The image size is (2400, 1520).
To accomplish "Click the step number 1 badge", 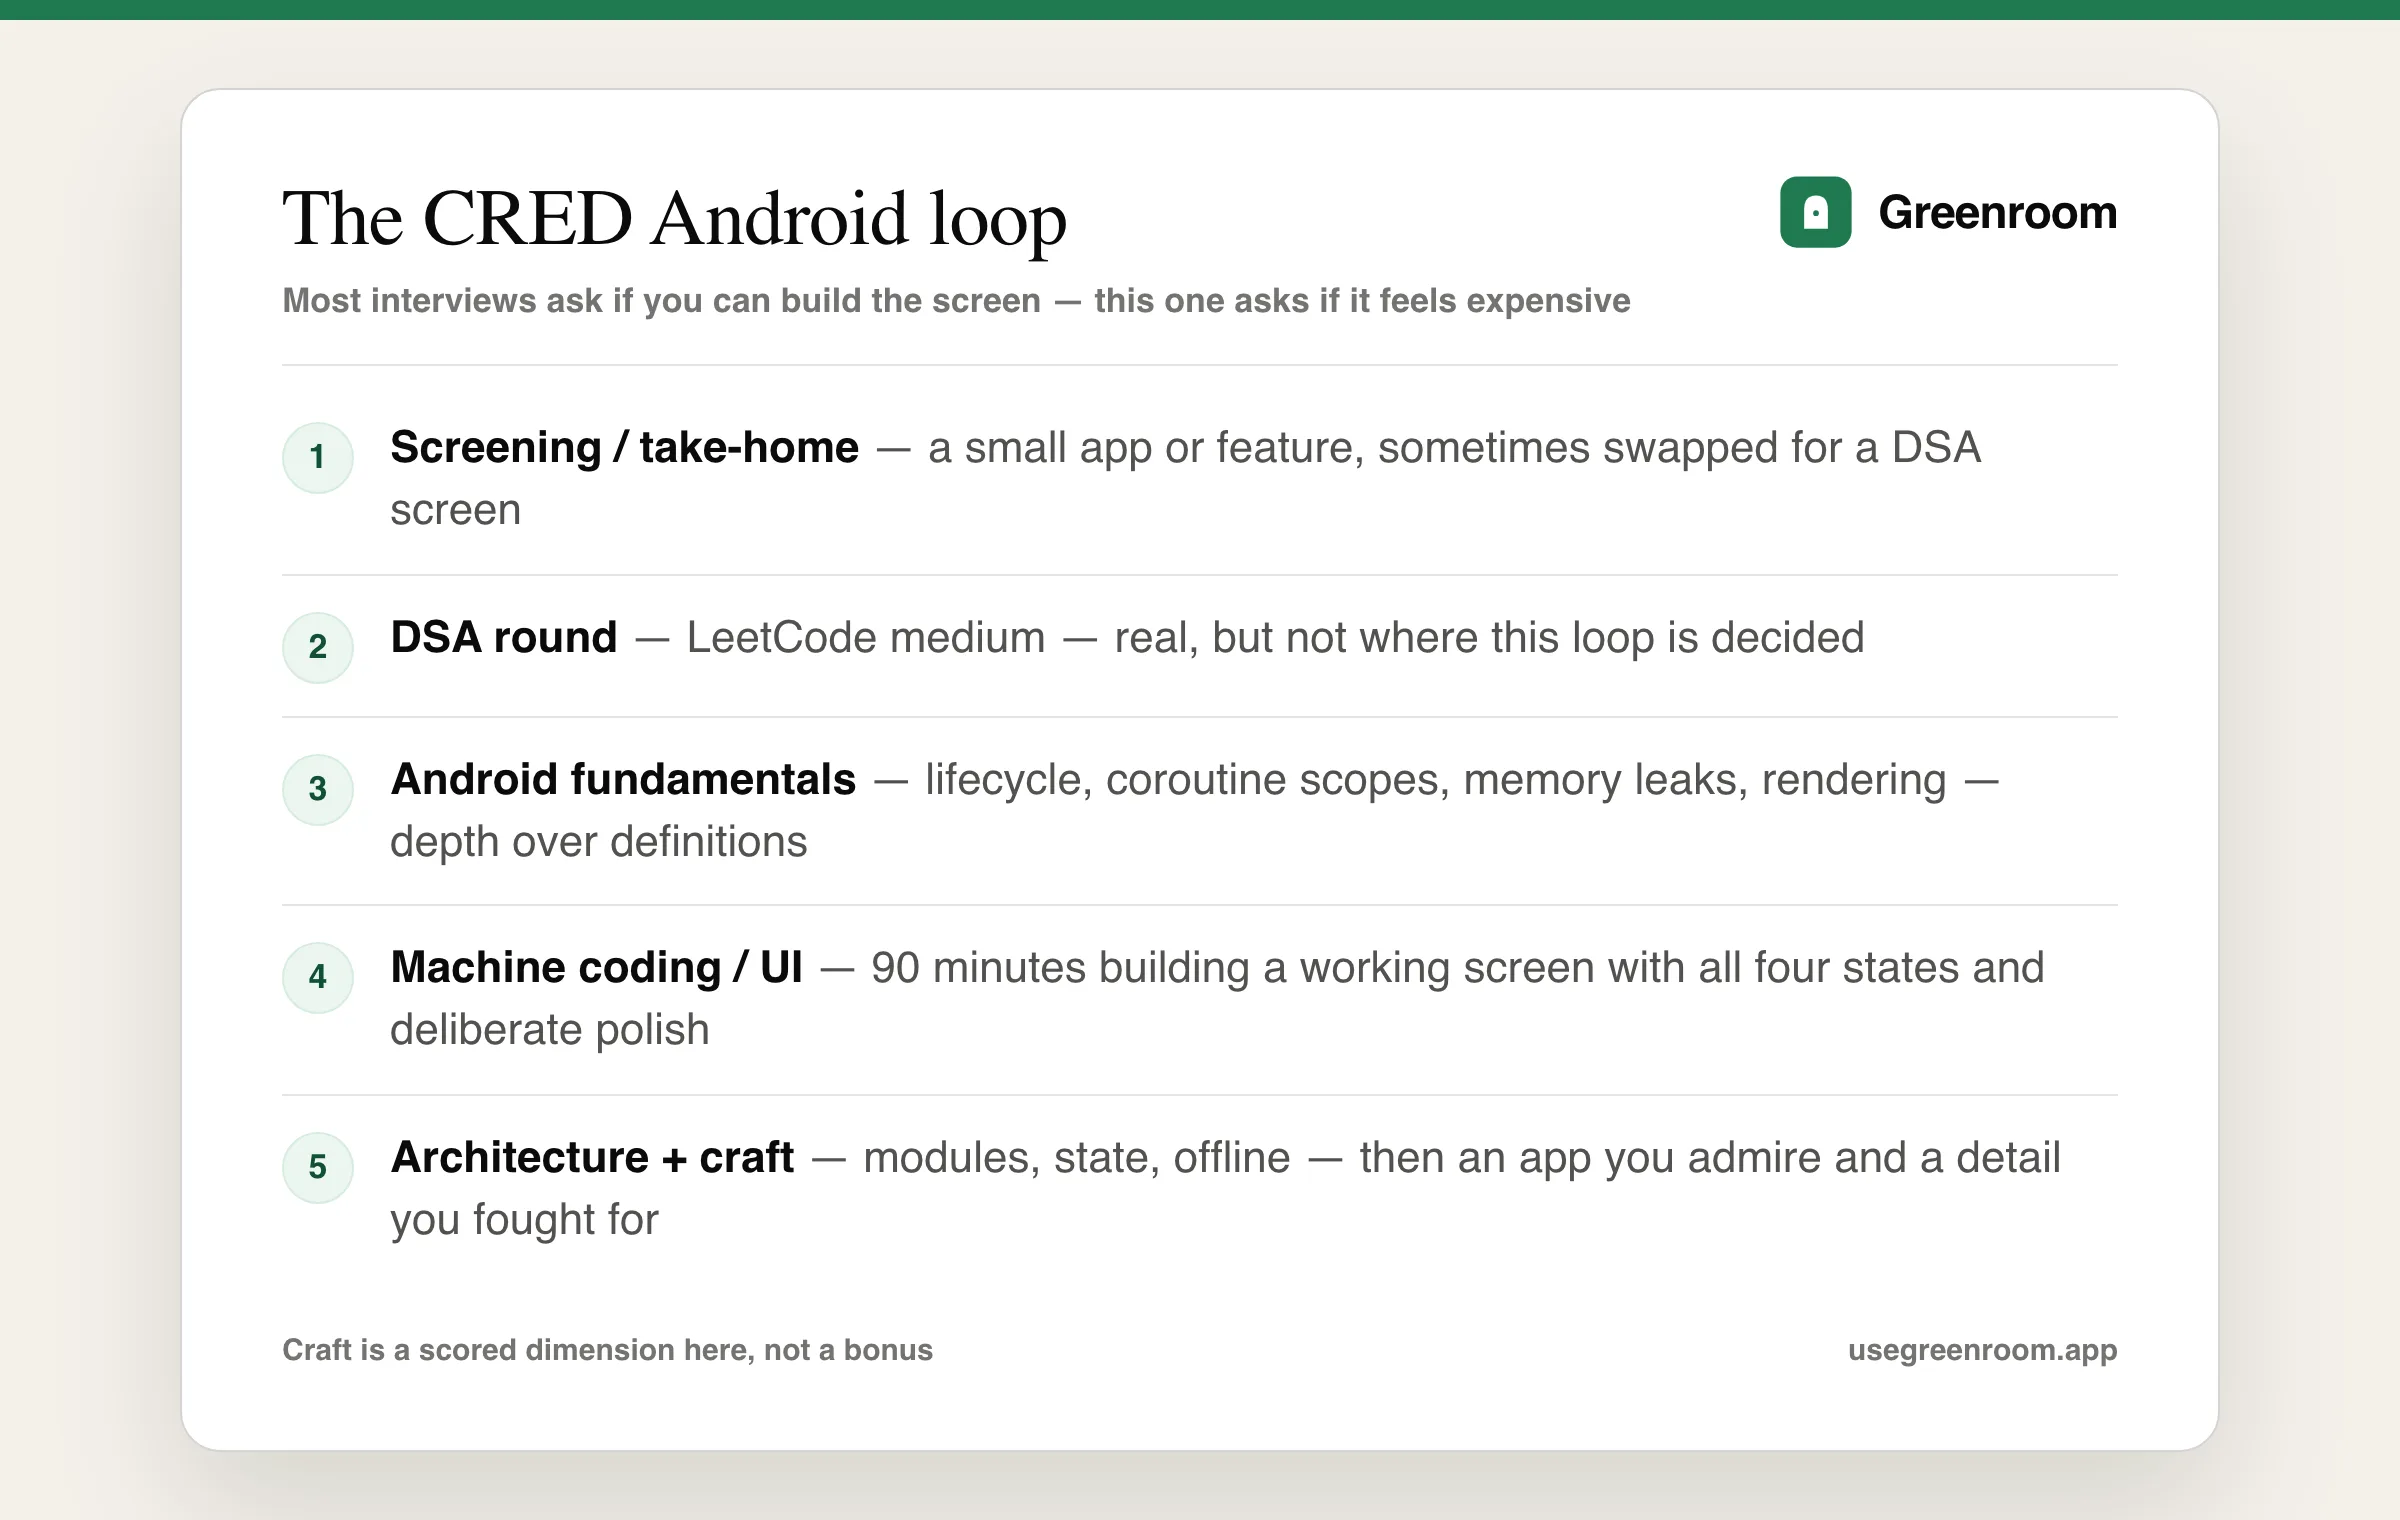I will (318, 458).
